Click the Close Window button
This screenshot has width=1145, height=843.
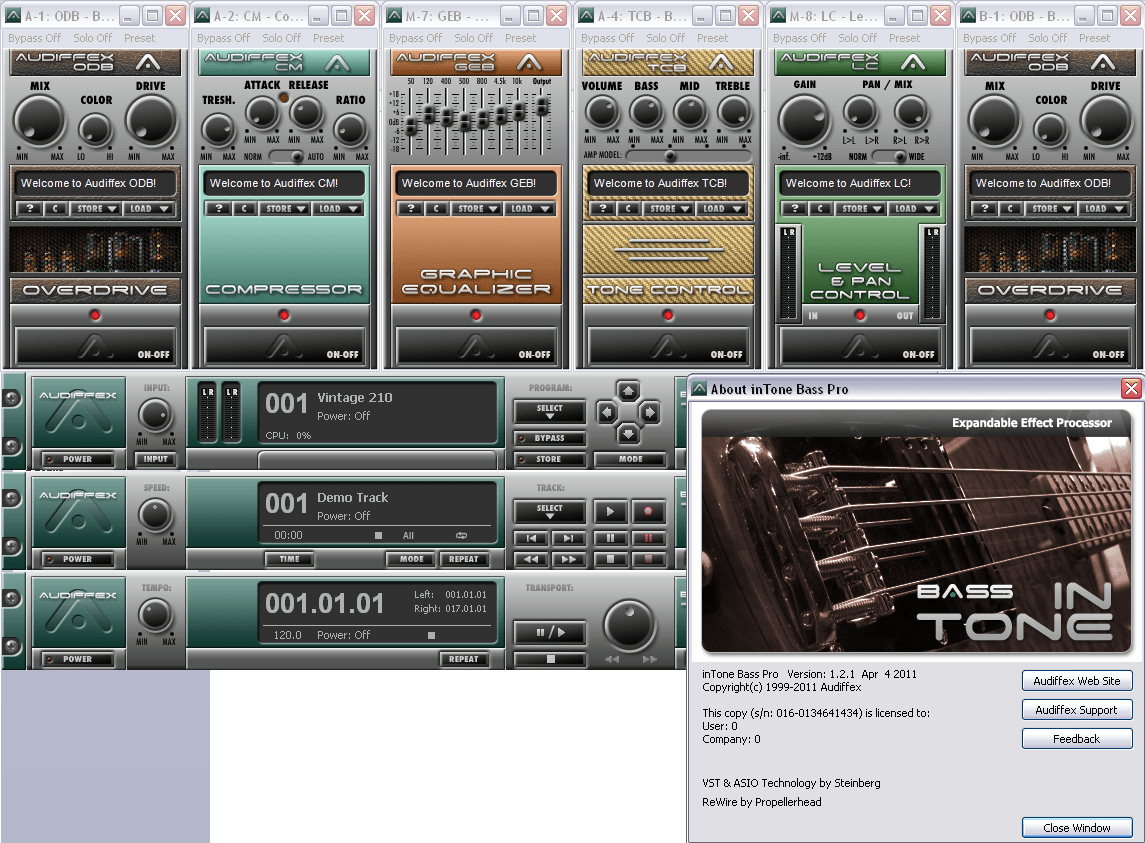click(1077, 828)
